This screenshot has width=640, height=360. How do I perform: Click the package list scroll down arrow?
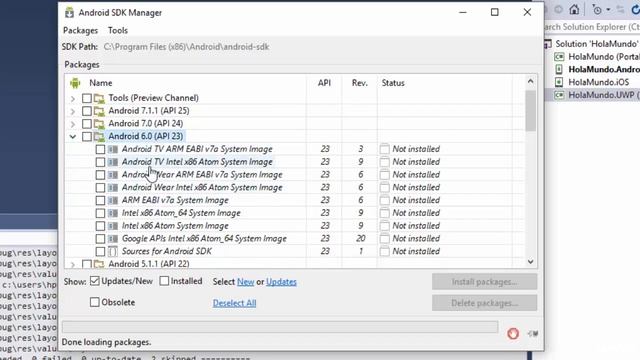[x=530, y=262]
